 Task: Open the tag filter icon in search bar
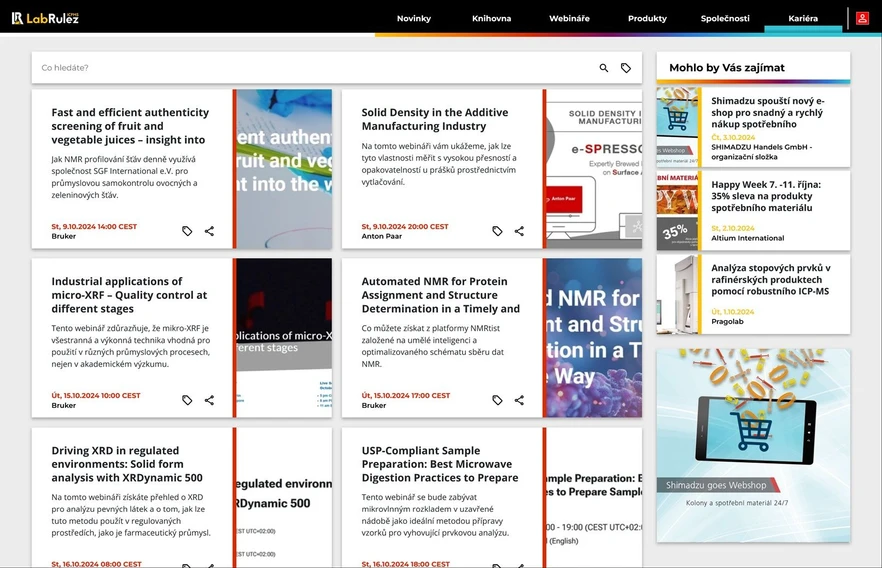click(x=626, y=68)
